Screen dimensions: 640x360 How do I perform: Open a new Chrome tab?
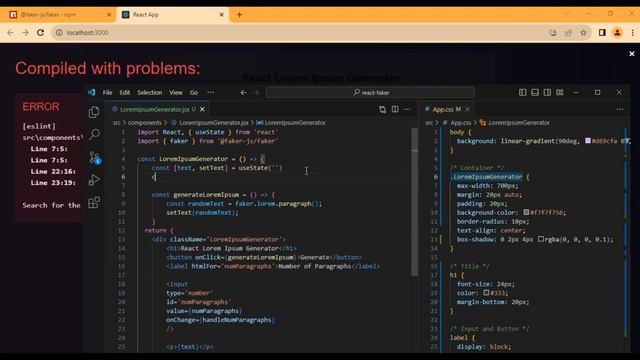pyautogui.click(x=239, y=15)
